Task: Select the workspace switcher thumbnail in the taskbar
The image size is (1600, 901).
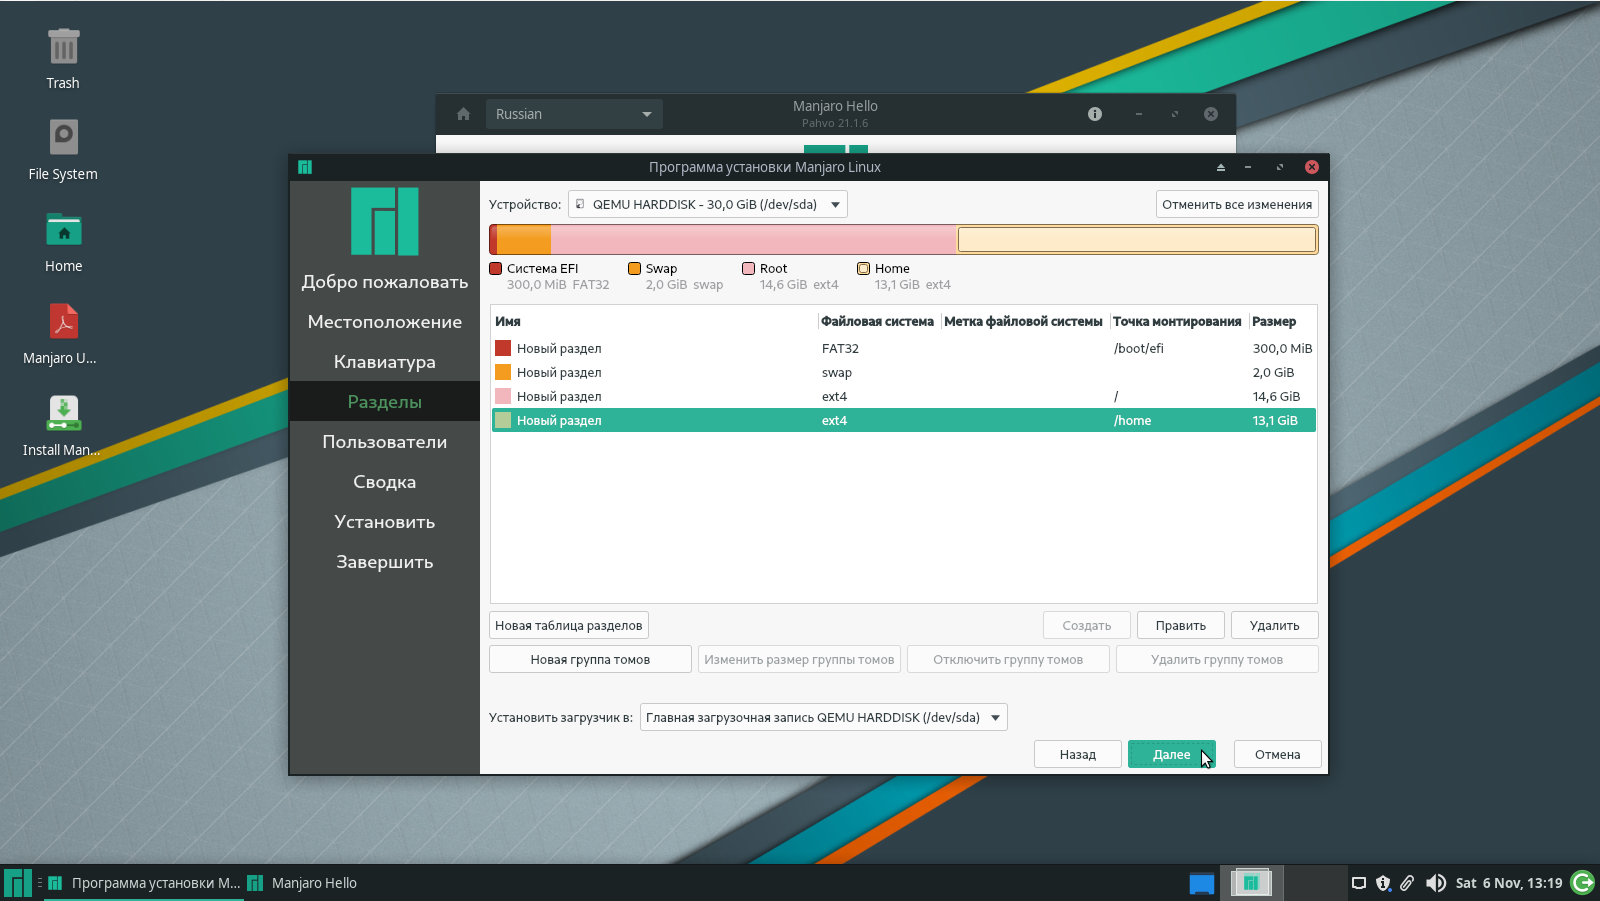Action: click(x=1250, y=883)
